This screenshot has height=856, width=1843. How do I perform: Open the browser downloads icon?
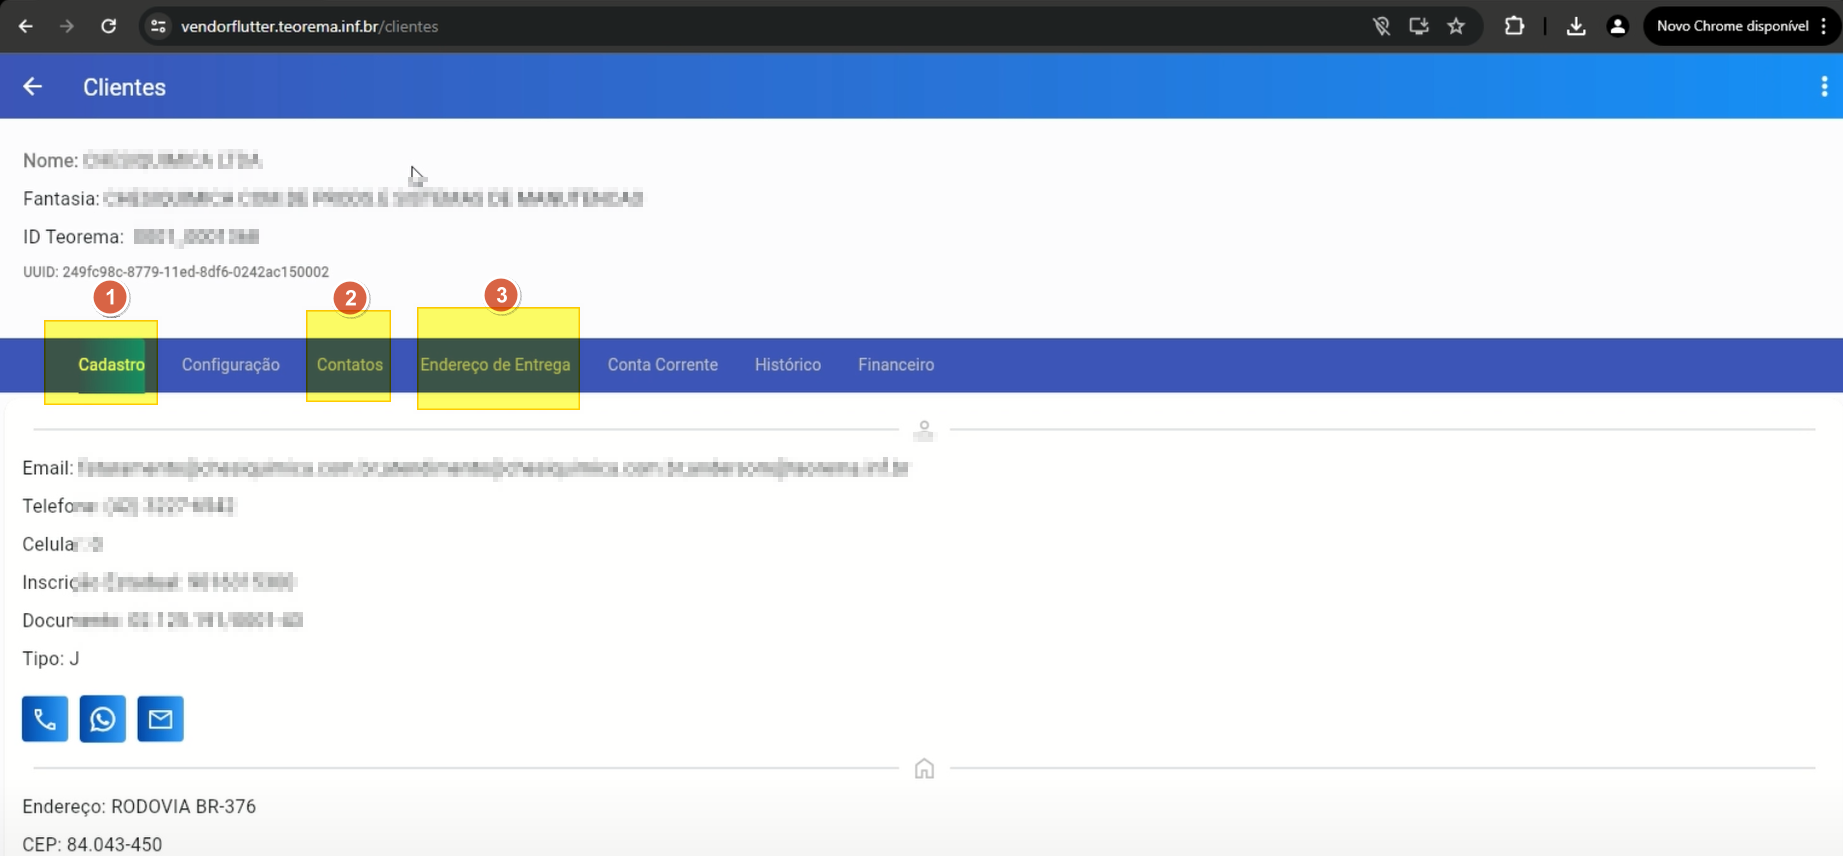click(1576, 26)
